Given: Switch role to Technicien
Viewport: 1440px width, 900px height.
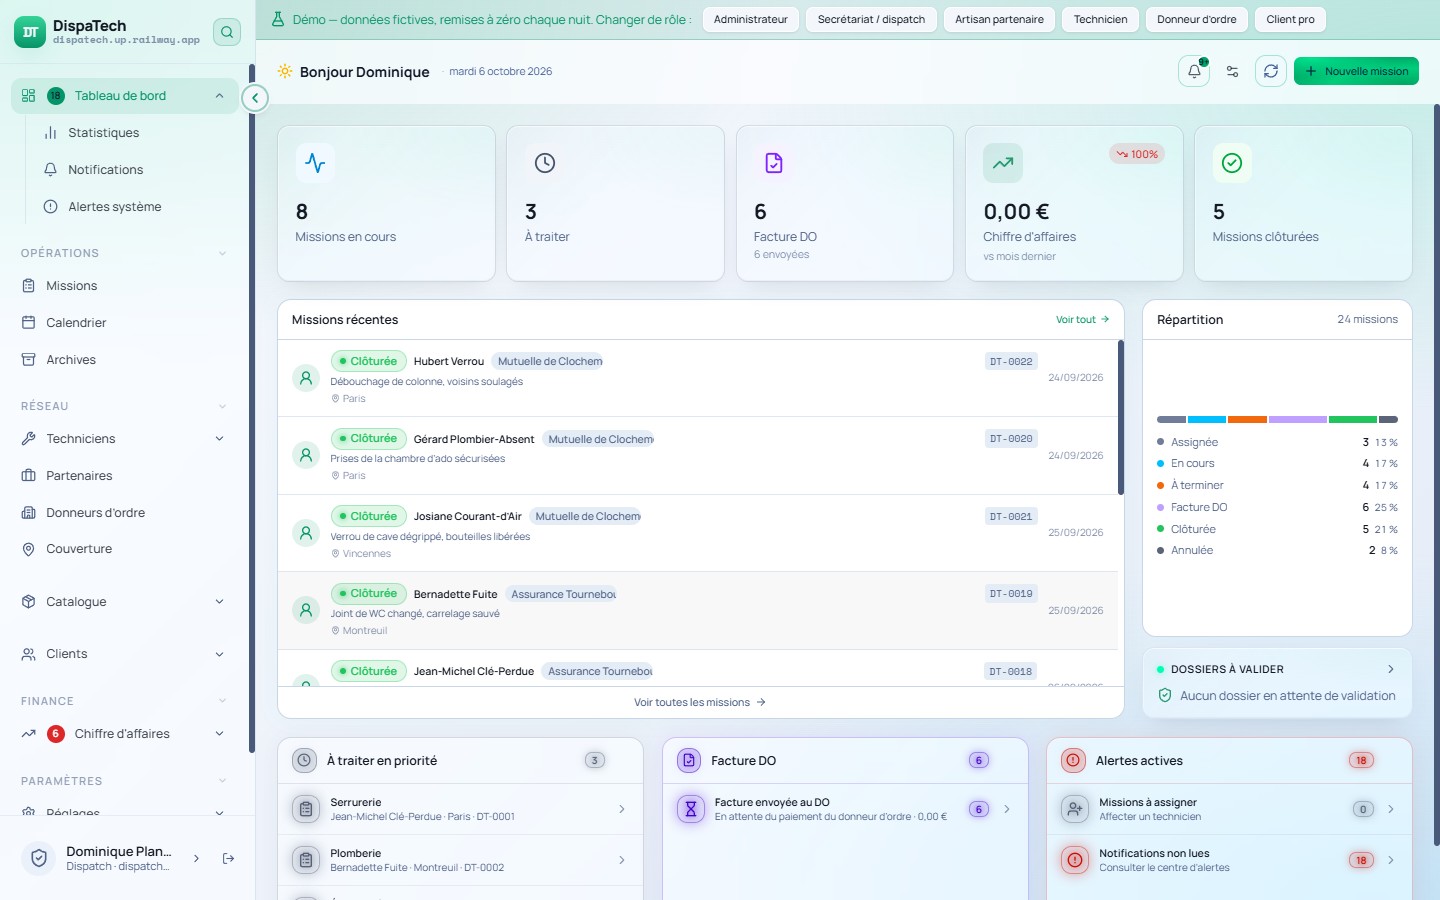Looking at the screenshot, I should click(x=1100, y=19).
